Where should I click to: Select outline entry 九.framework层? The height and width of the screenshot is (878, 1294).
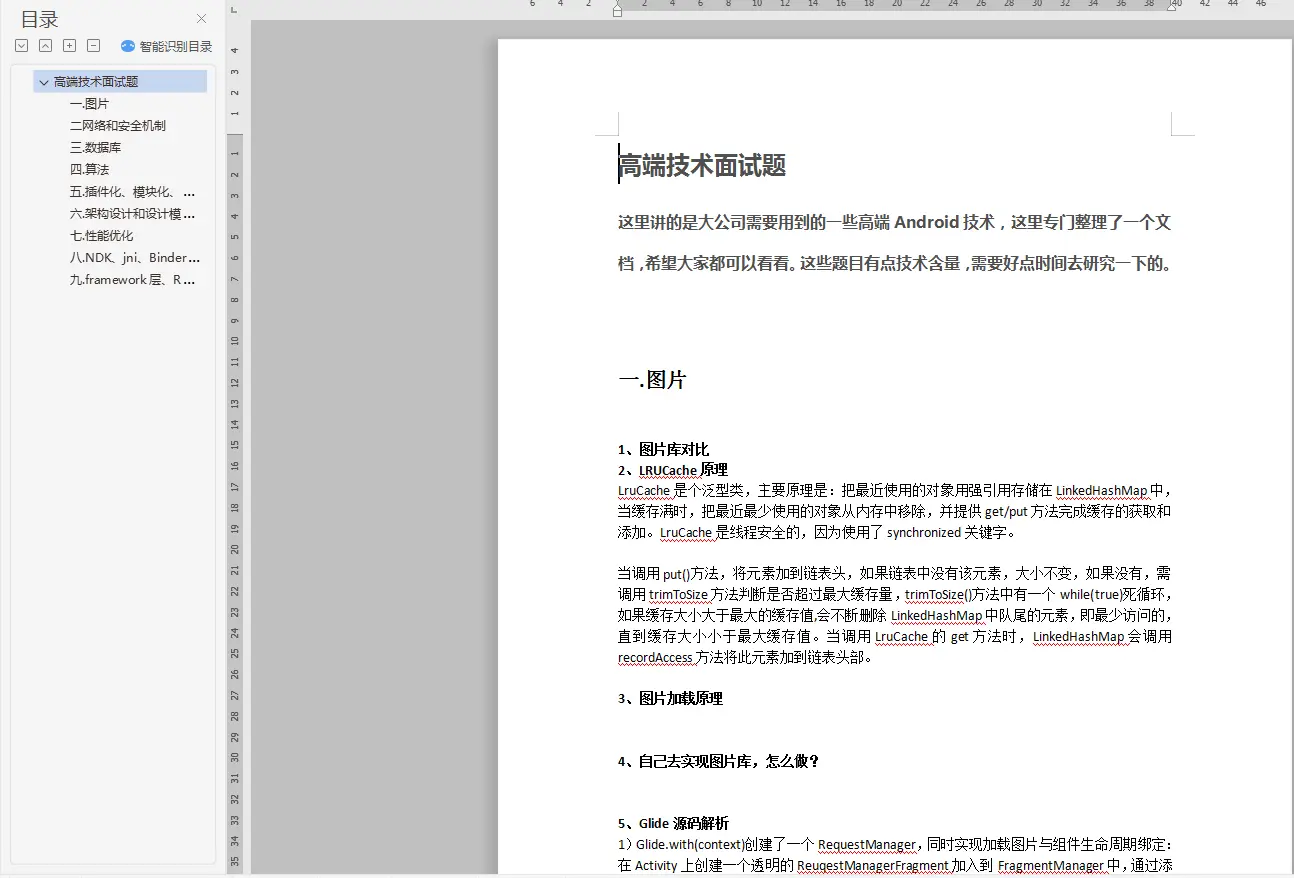[x=132, y=280]
